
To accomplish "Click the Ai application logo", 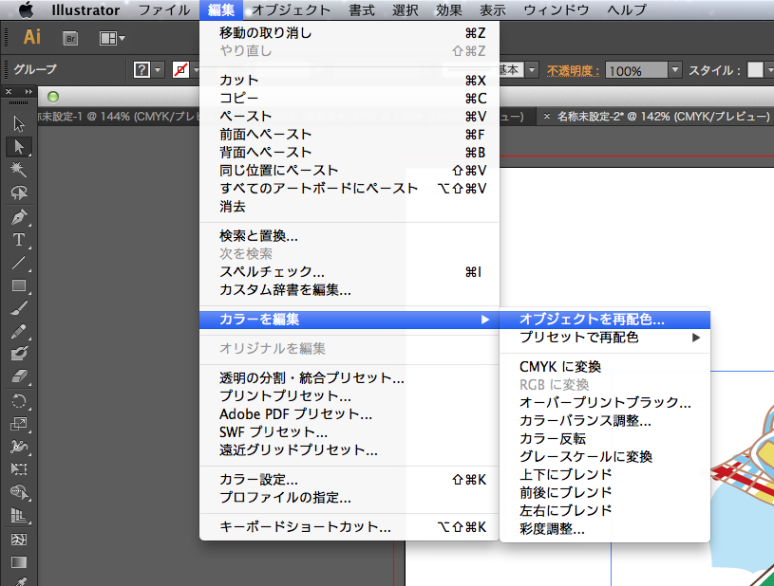I will pyautogui.click(x=32, y=37).
